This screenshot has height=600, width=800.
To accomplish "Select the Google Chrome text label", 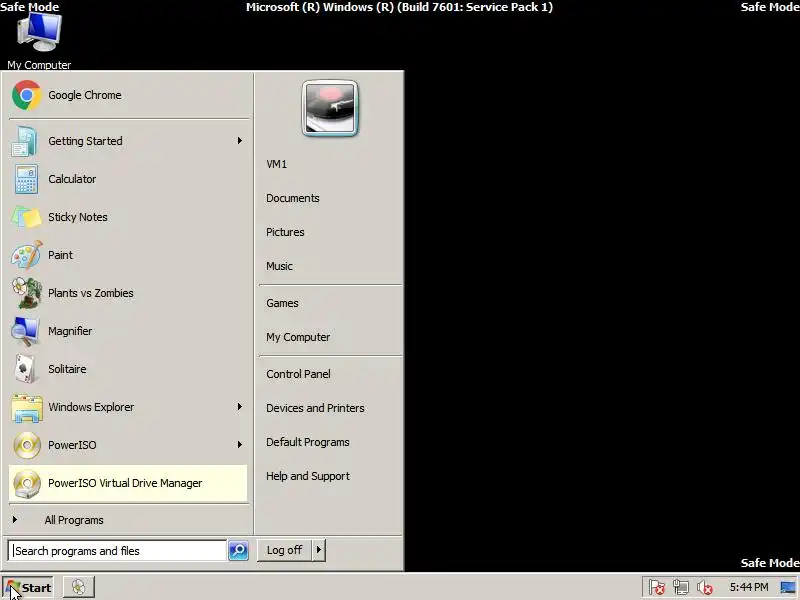I will pyautogui.click(x=85, y=95).
